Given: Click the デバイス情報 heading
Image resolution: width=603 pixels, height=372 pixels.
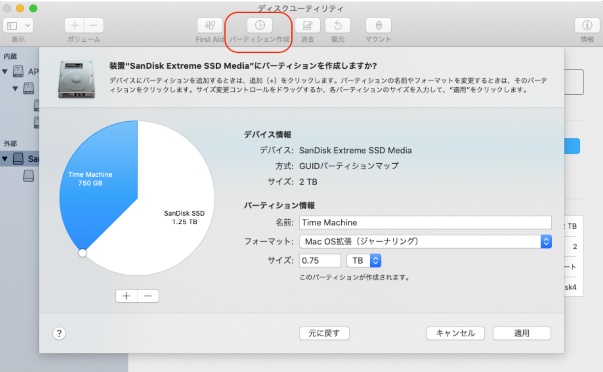Looking at the screenshot, I should [268, 134].
